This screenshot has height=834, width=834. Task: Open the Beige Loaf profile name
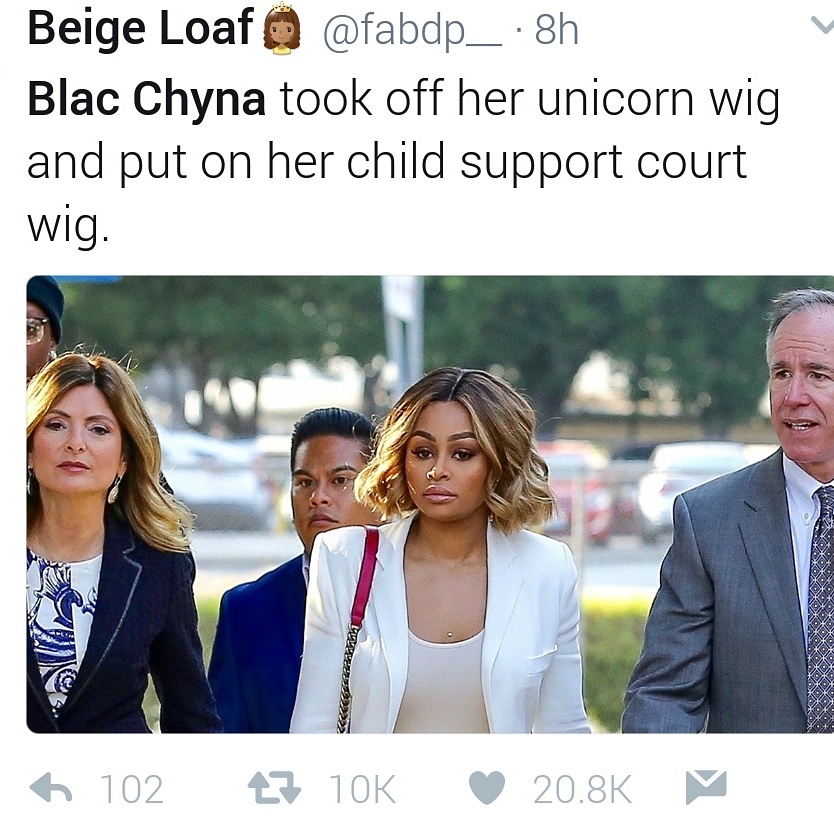coord(140,28)
